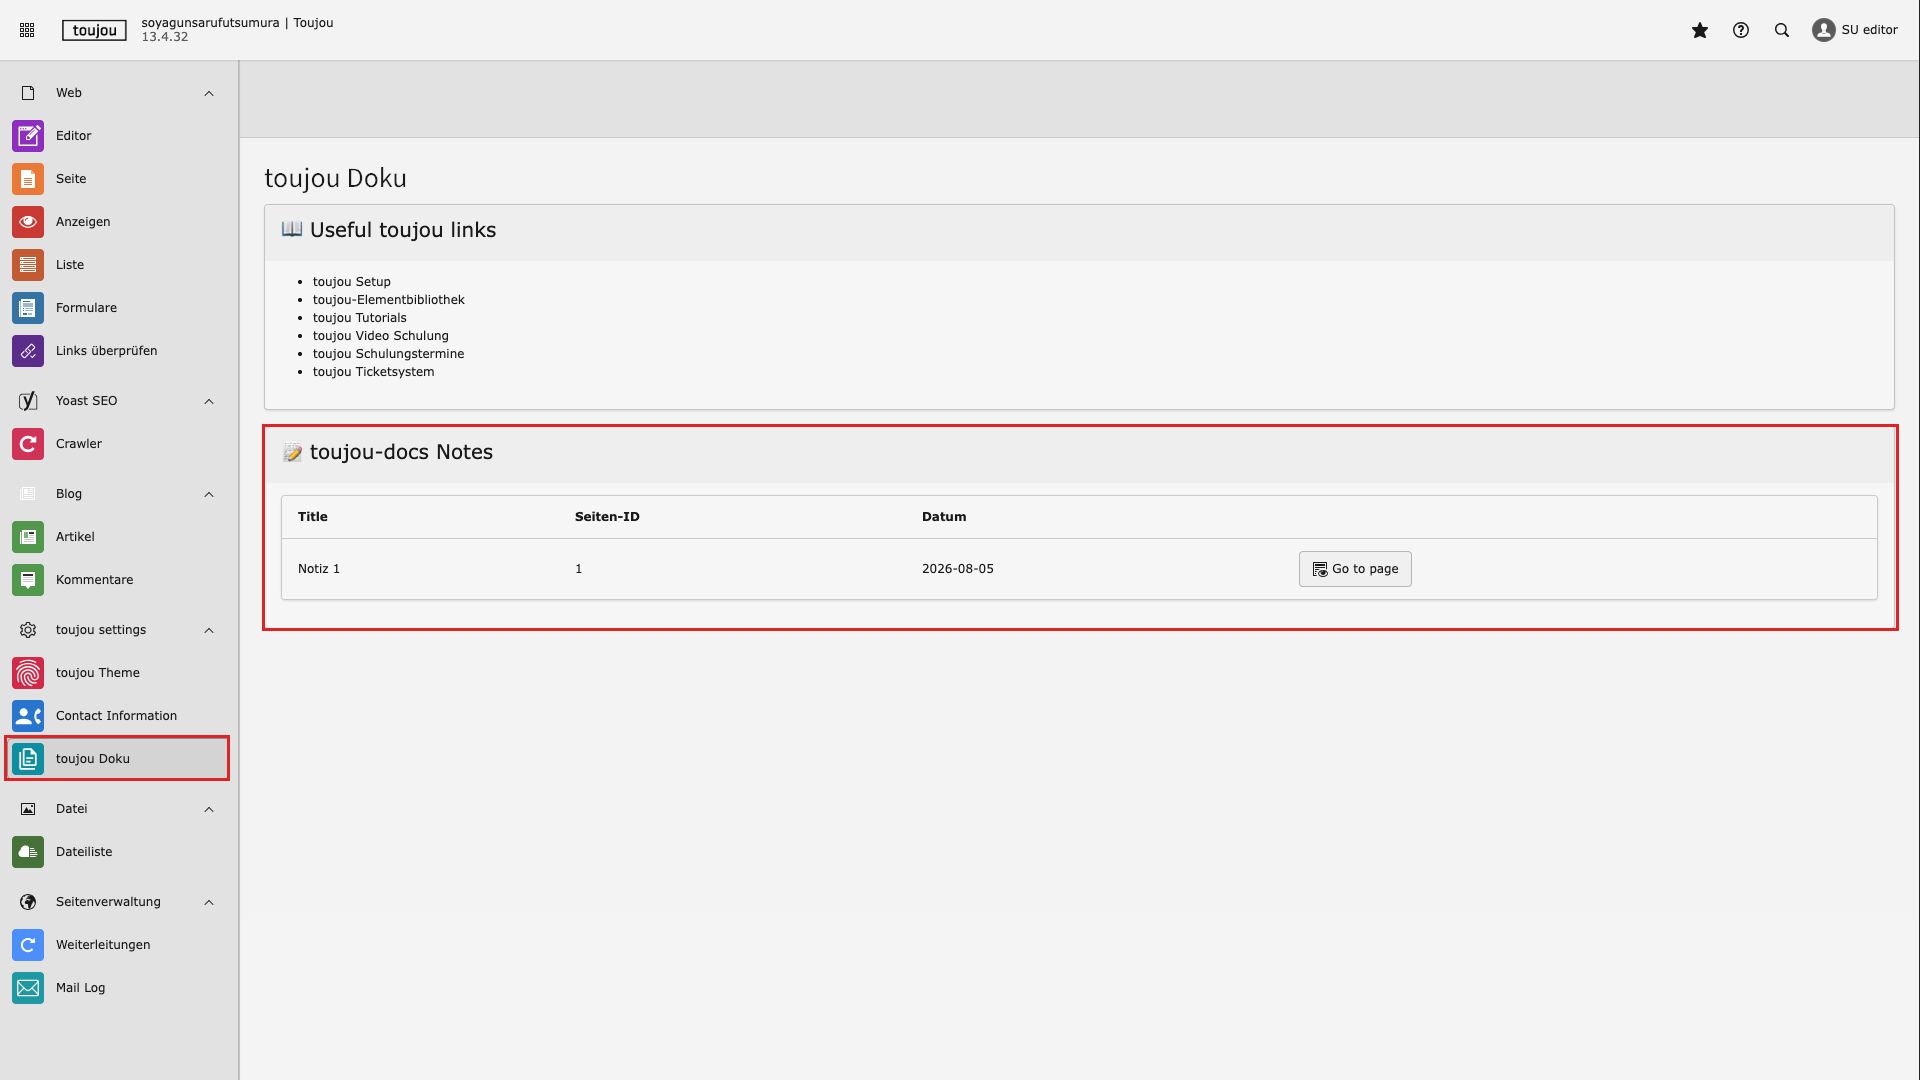Click the Mail Log envelope icon
The image size is (1920, 1080).
coord(28,988)
